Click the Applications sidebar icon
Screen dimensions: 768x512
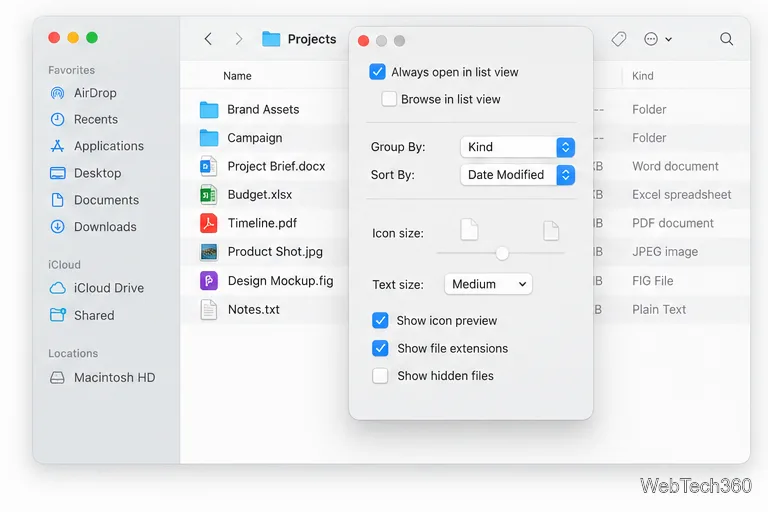tap(57, 146)
